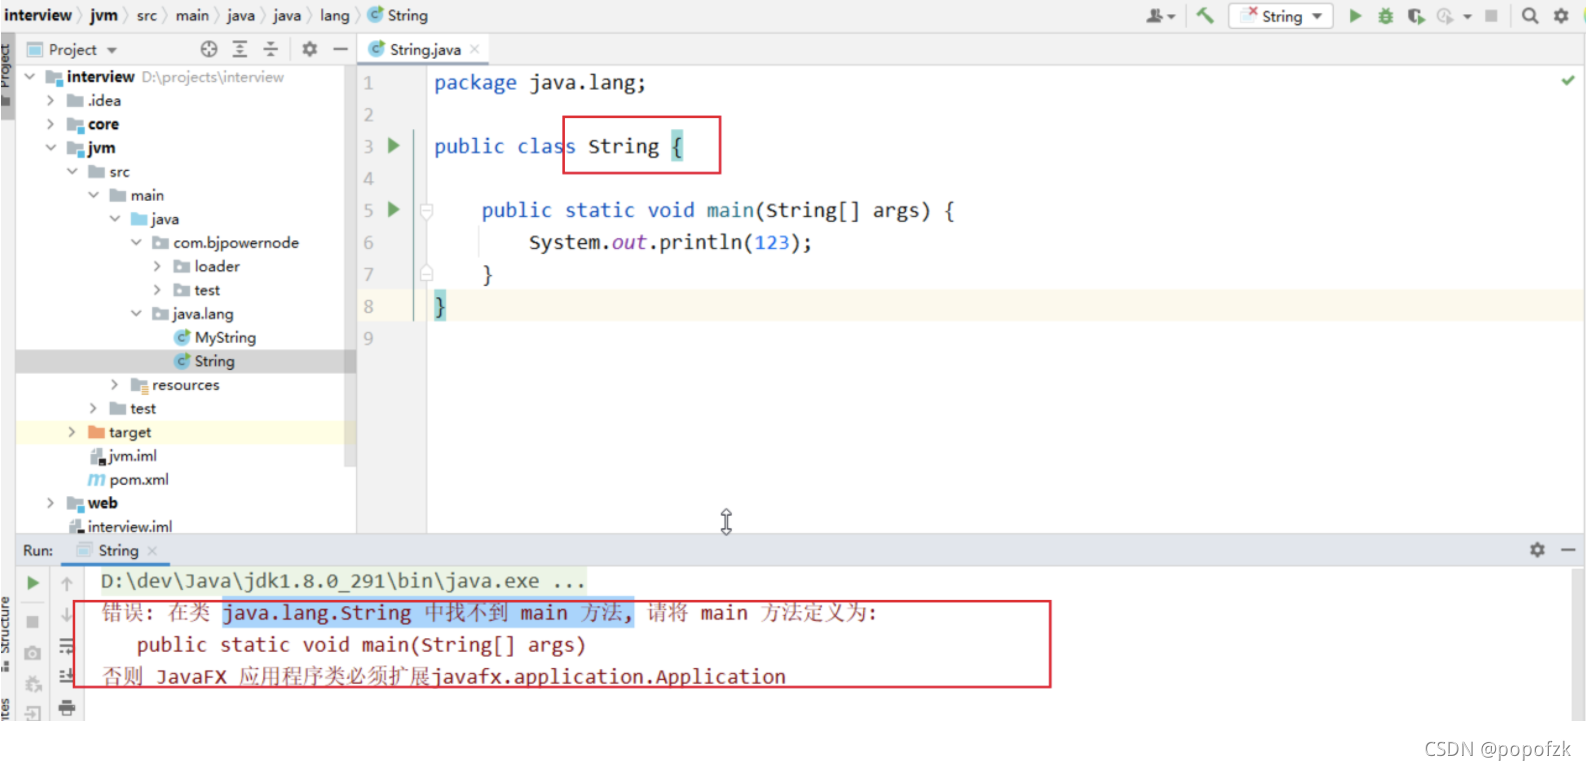Hide the Project panel with minus icon
This screenshot has width=1586, height=770.
pyautogui.click(x=340, y=49)
